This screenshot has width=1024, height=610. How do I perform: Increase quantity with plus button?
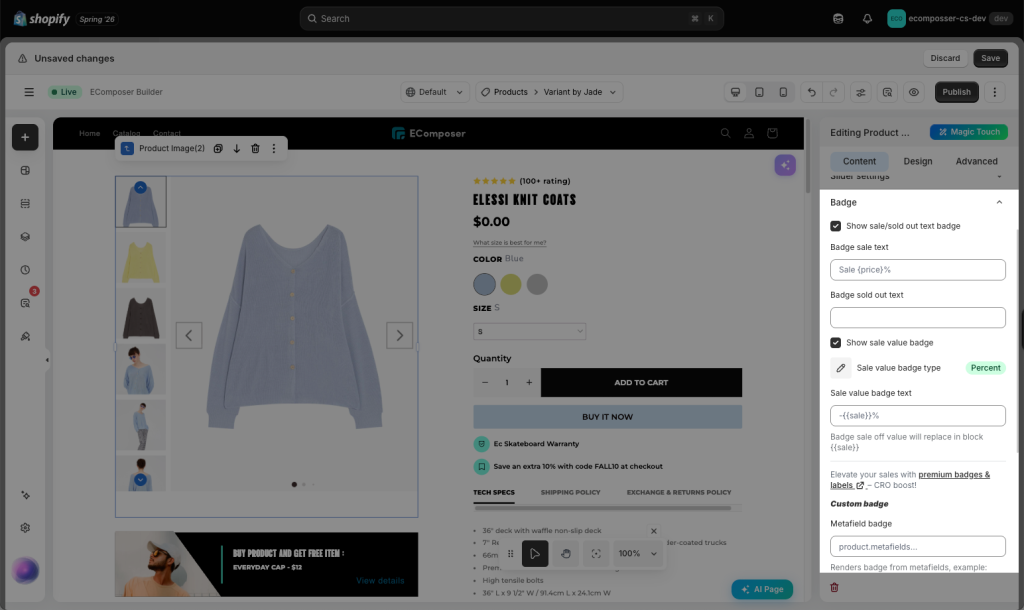(x=529, y=383)
